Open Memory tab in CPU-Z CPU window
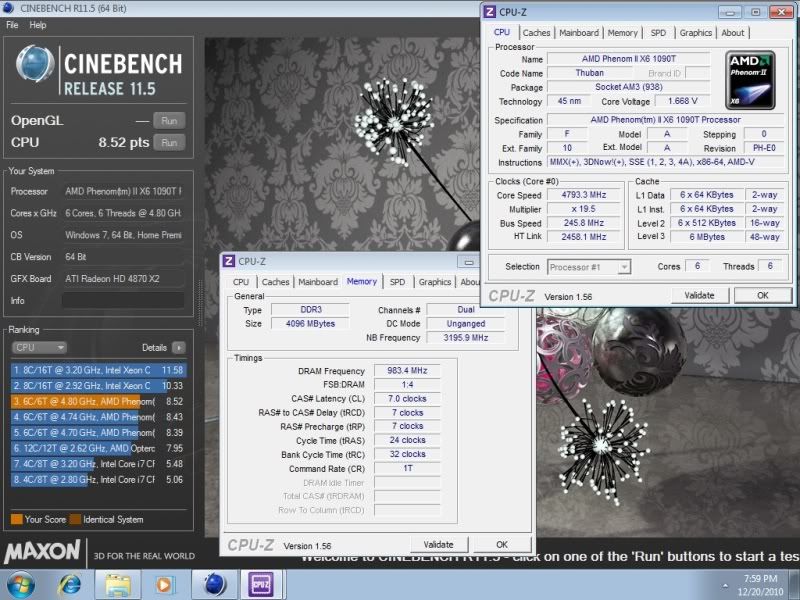 (x=622, y=33)
